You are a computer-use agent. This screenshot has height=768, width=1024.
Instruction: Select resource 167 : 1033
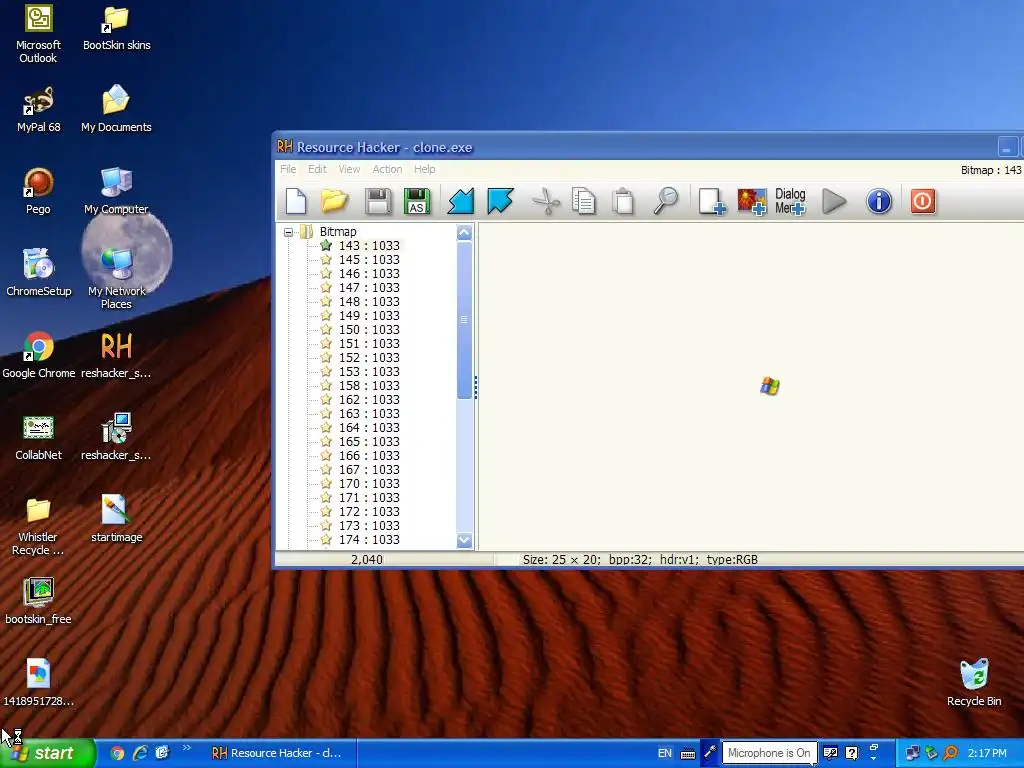pyautogui.click(x=369, y=470)
